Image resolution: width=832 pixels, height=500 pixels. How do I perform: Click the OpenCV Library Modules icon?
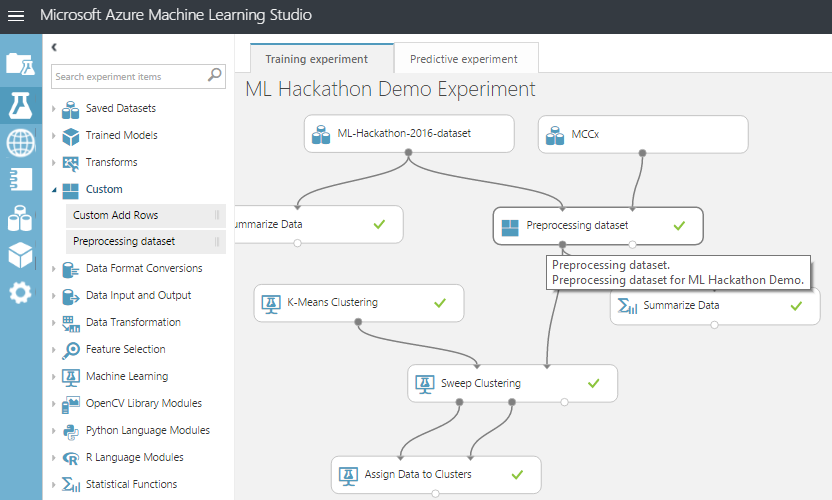[71, 404]
